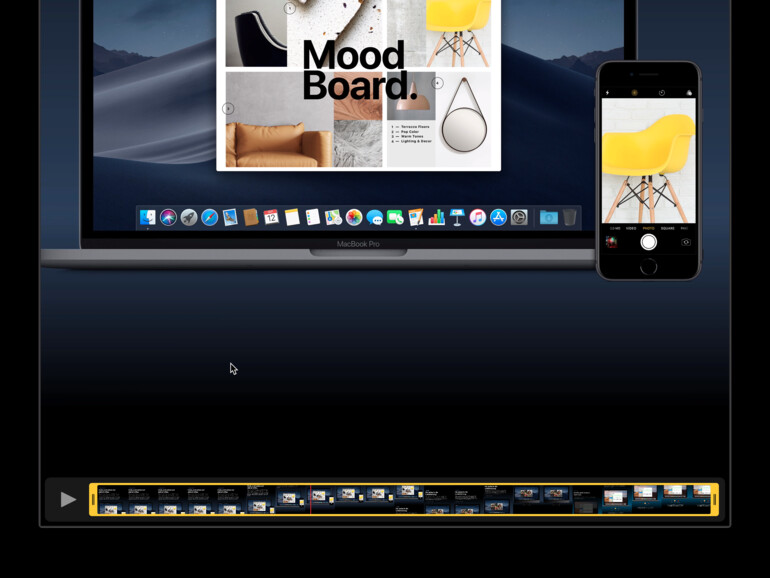The height and width of the screenshot is (578, 770).
Task: Switch iPhone camera to VIDEO mode
Action: 631,228
